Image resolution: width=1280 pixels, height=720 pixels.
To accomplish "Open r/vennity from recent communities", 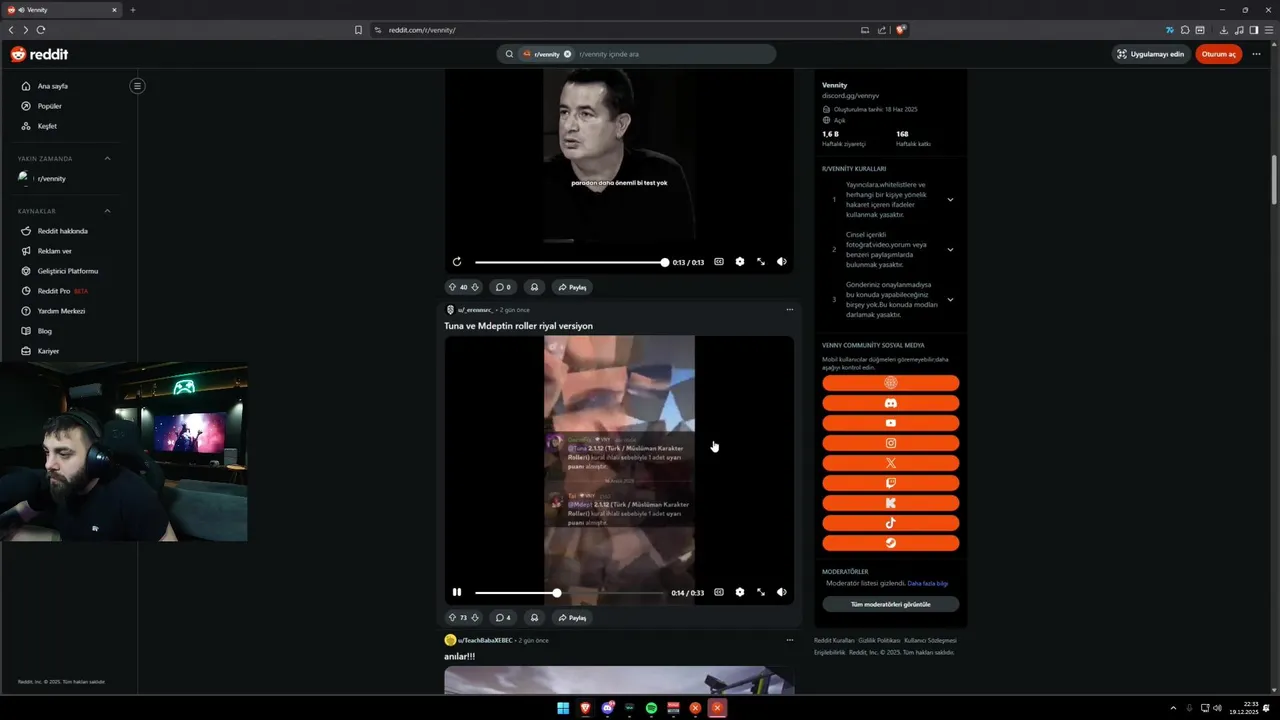I will pos(51,178).
